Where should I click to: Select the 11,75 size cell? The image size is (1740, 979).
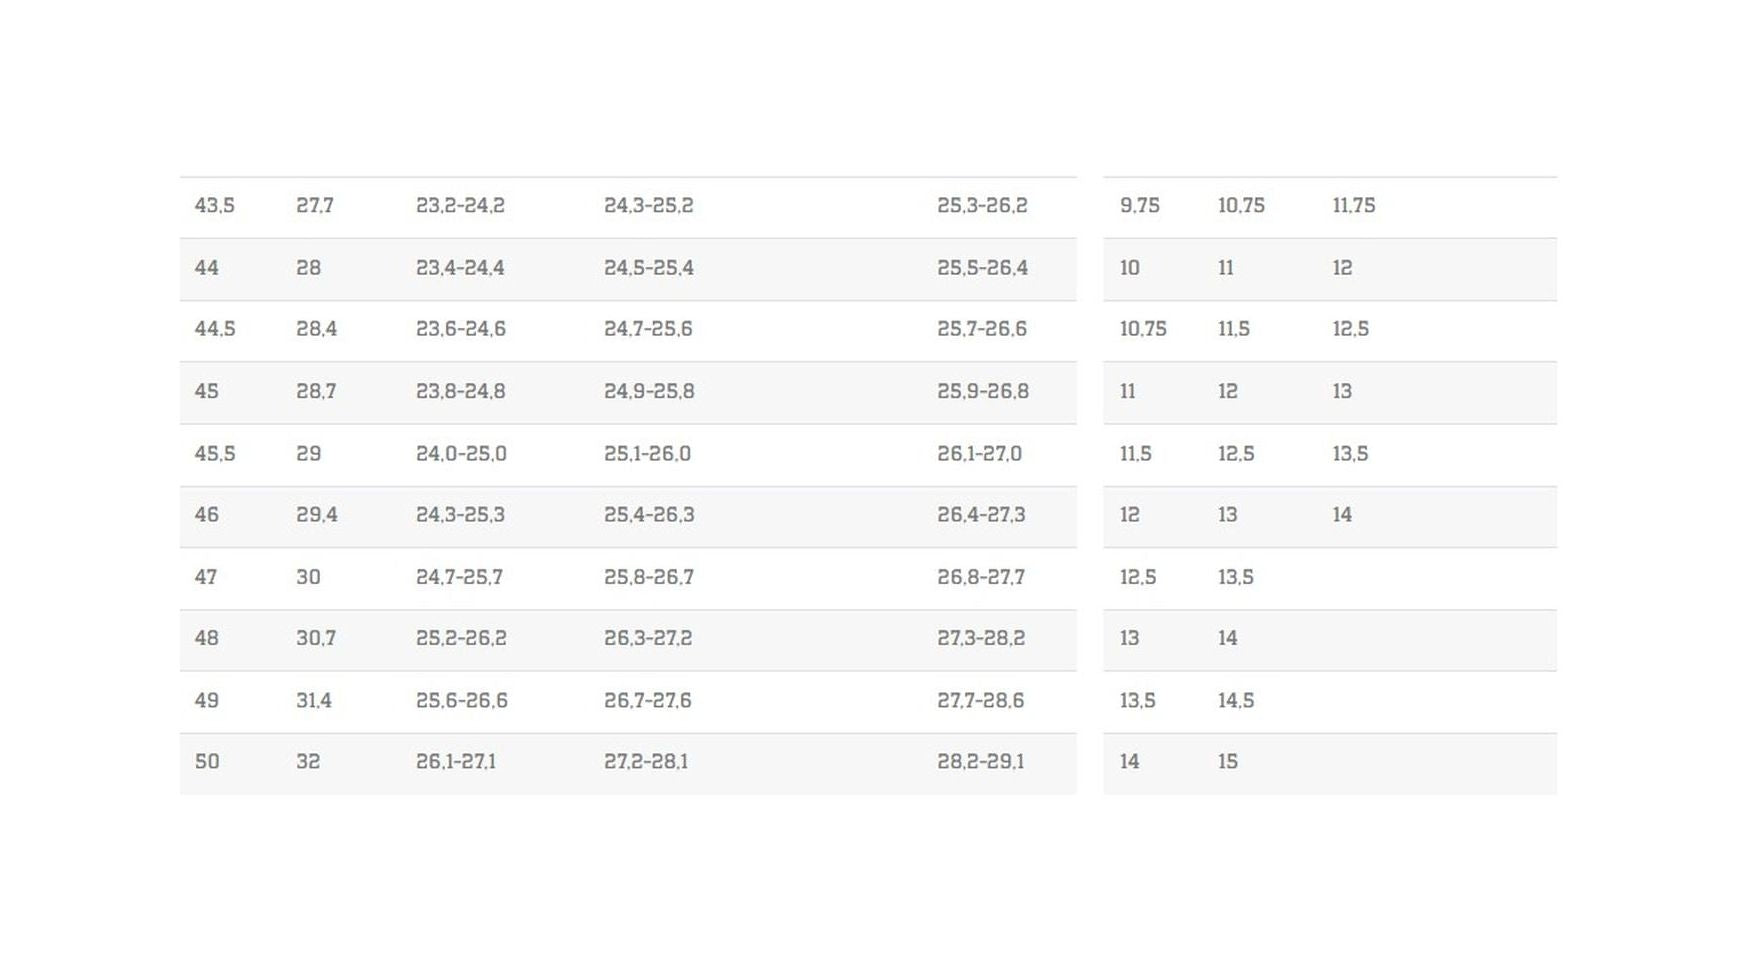[x=1353, y=206]
